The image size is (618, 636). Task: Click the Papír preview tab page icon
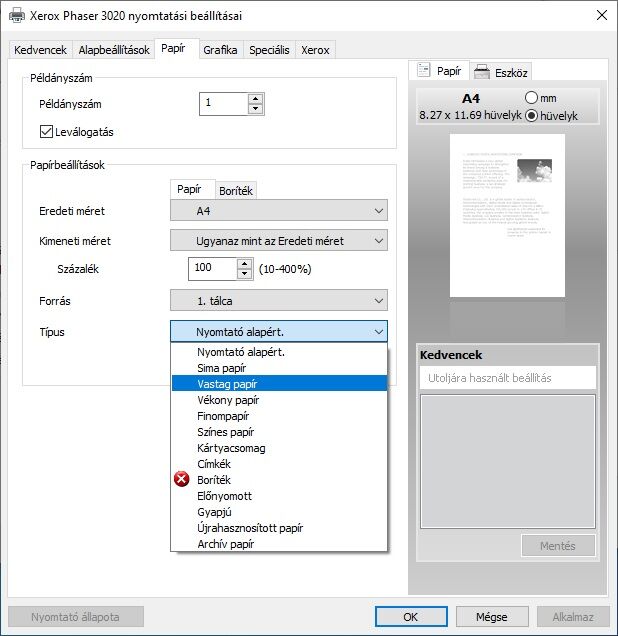point(423,70)
